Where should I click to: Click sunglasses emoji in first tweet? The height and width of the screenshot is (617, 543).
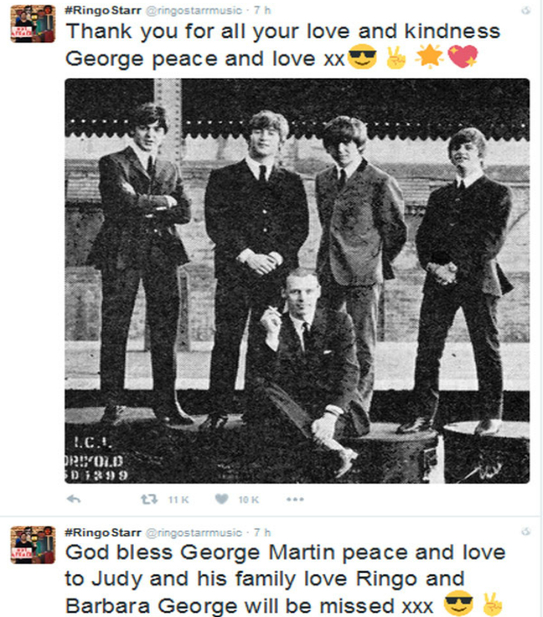[x=363, y=57]
